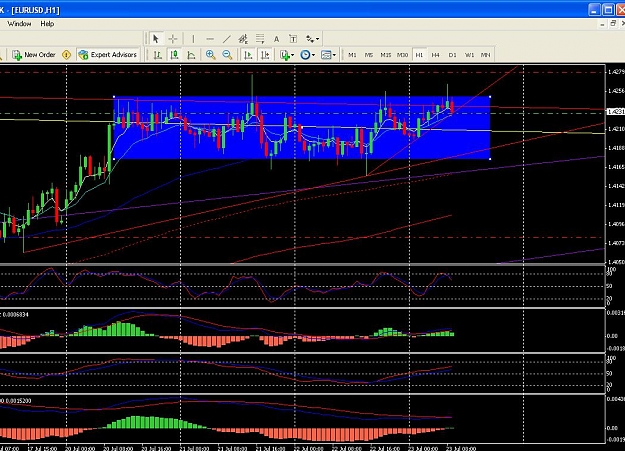The image size is (625, 451).
Task: Switch timeframe to H4
Action: click(435, 55)
